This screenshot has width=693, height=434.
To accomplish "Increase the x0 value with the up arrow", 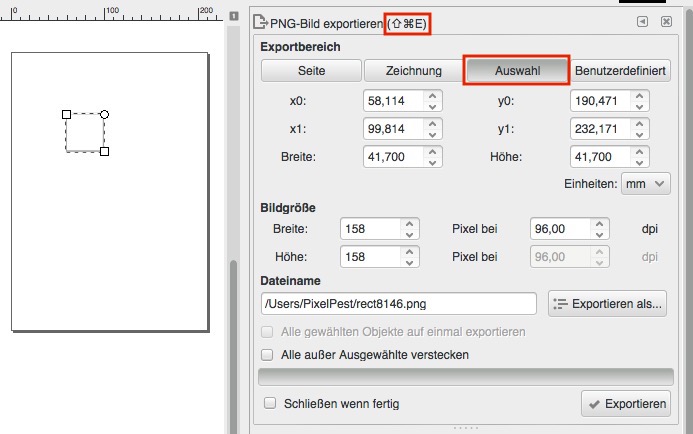I will tap(432, 95).
